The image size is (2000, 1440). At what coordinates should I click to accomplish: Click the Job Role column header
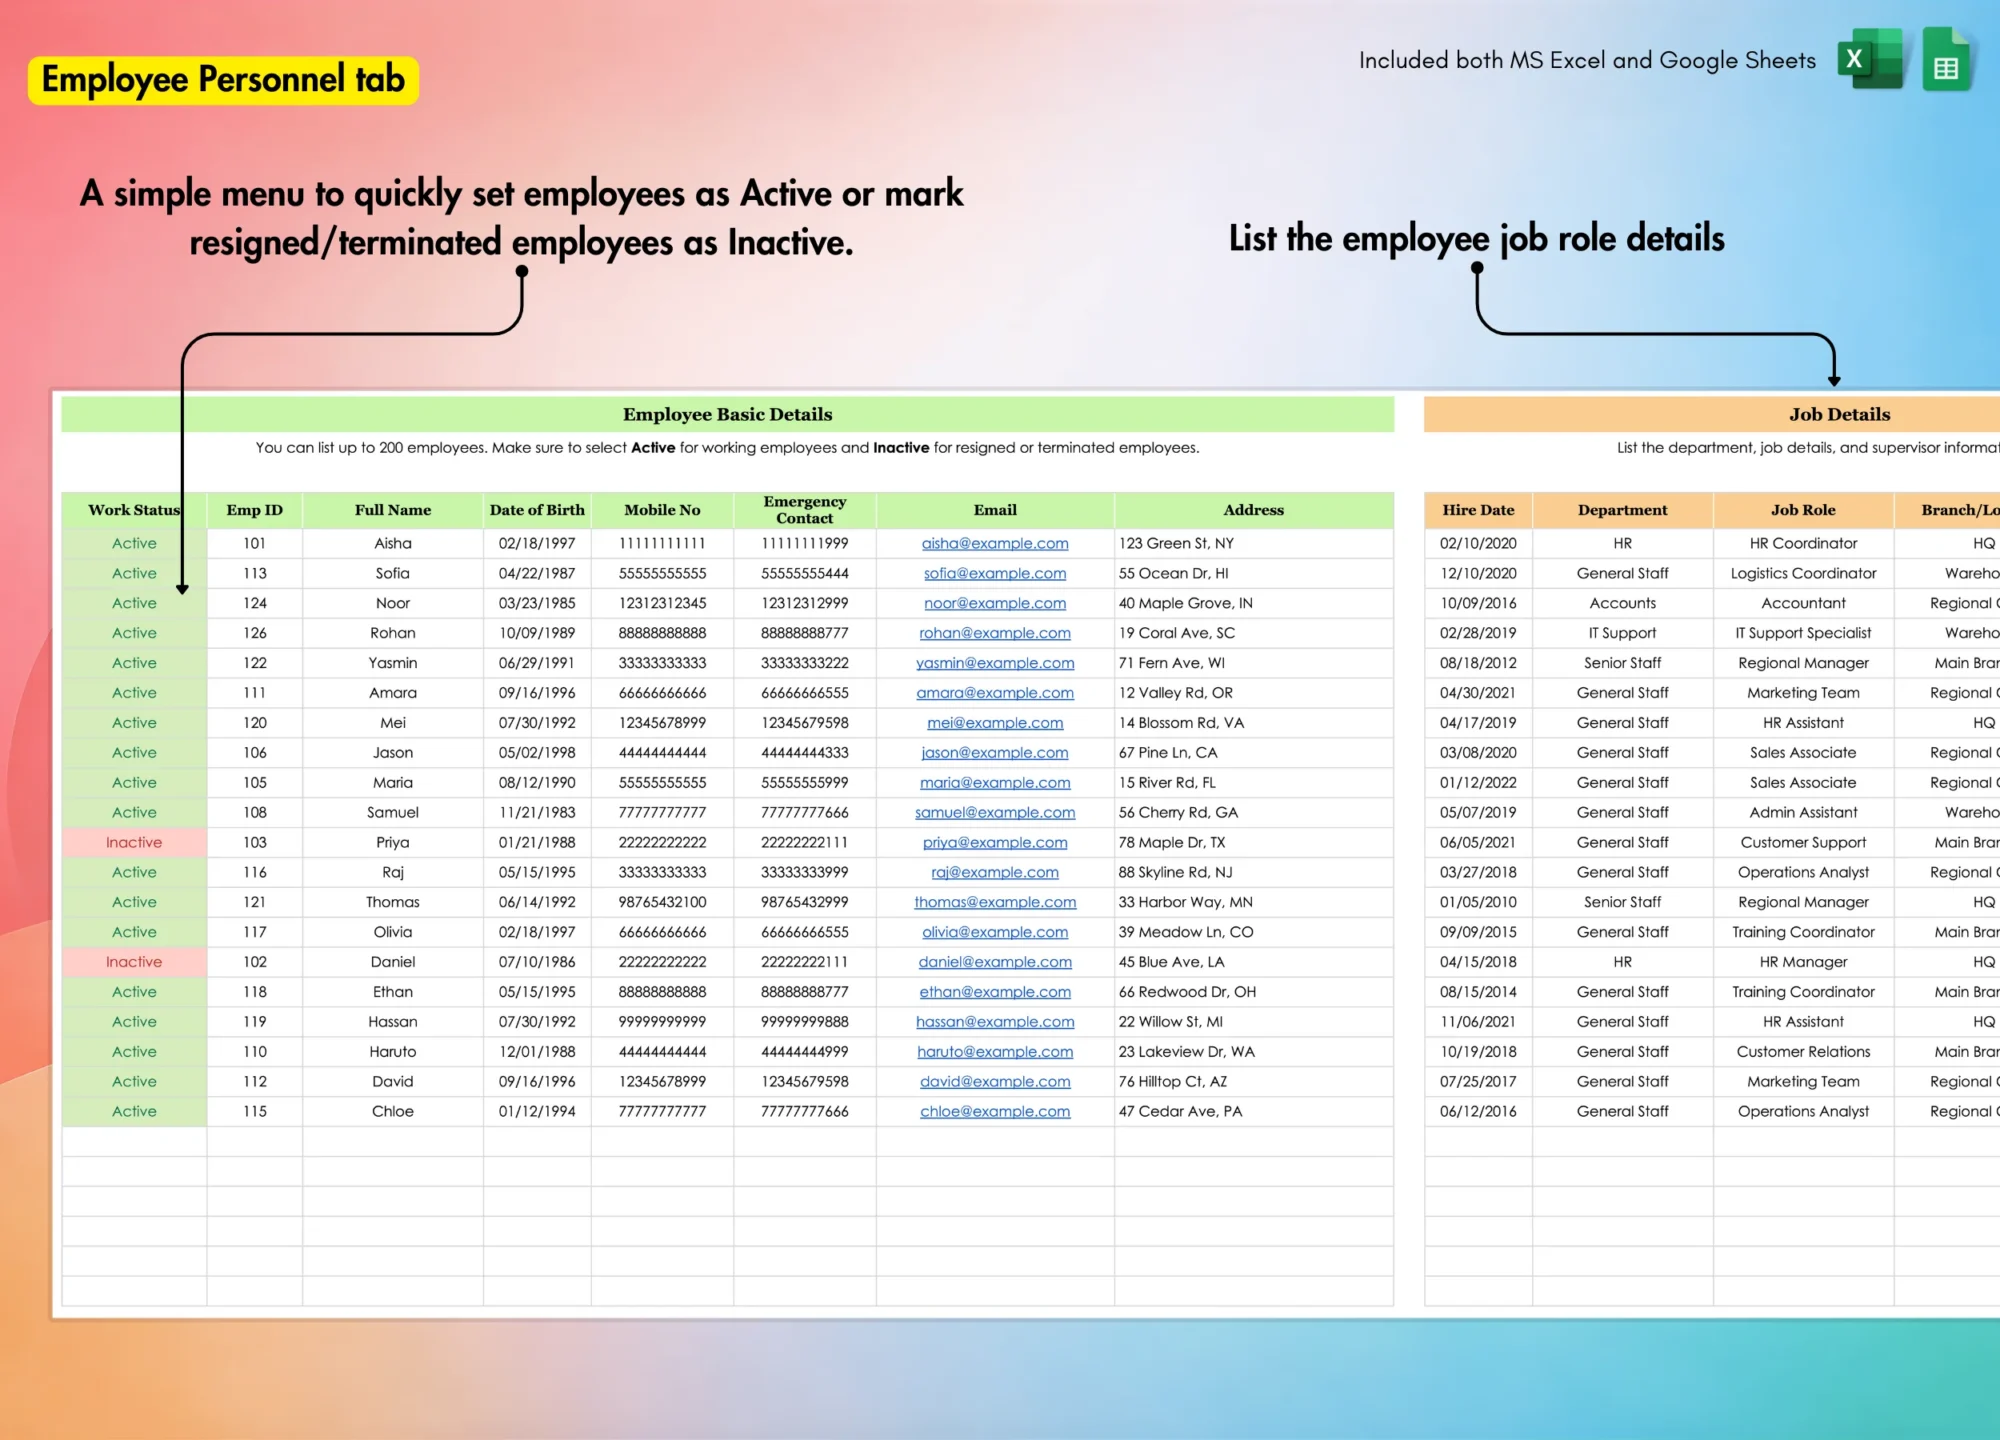[x=1803, y=510]
